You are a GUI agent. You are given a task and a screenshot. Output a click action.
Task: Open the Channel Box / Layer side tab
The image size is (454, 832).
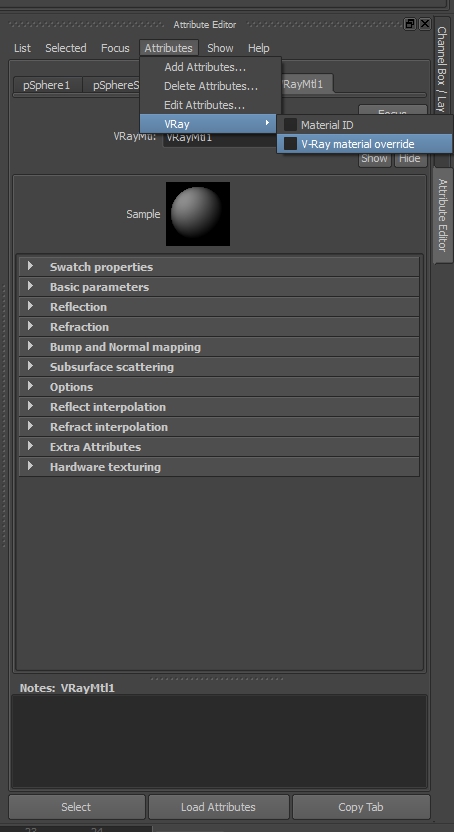tap(441, 71)
